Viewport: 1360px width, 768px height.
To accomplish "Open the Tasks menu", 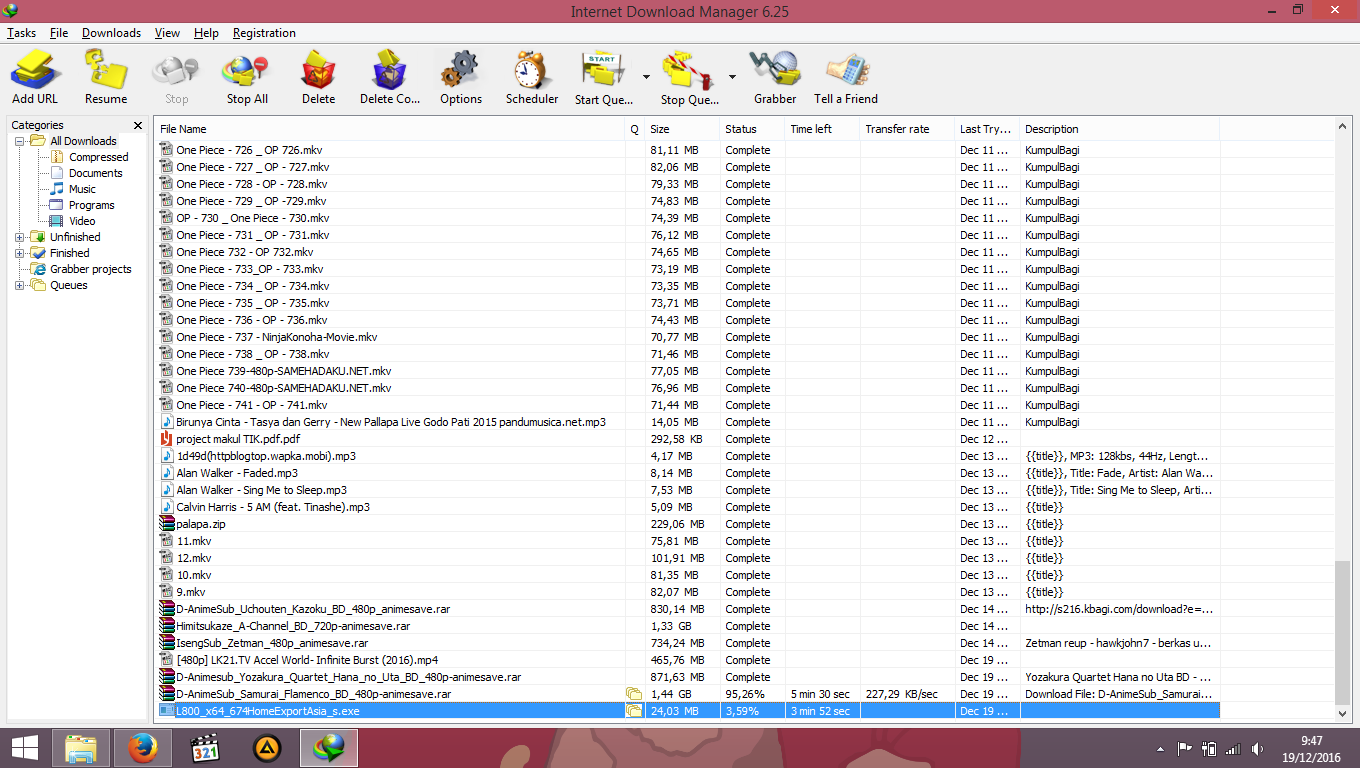I will [21, 33].
